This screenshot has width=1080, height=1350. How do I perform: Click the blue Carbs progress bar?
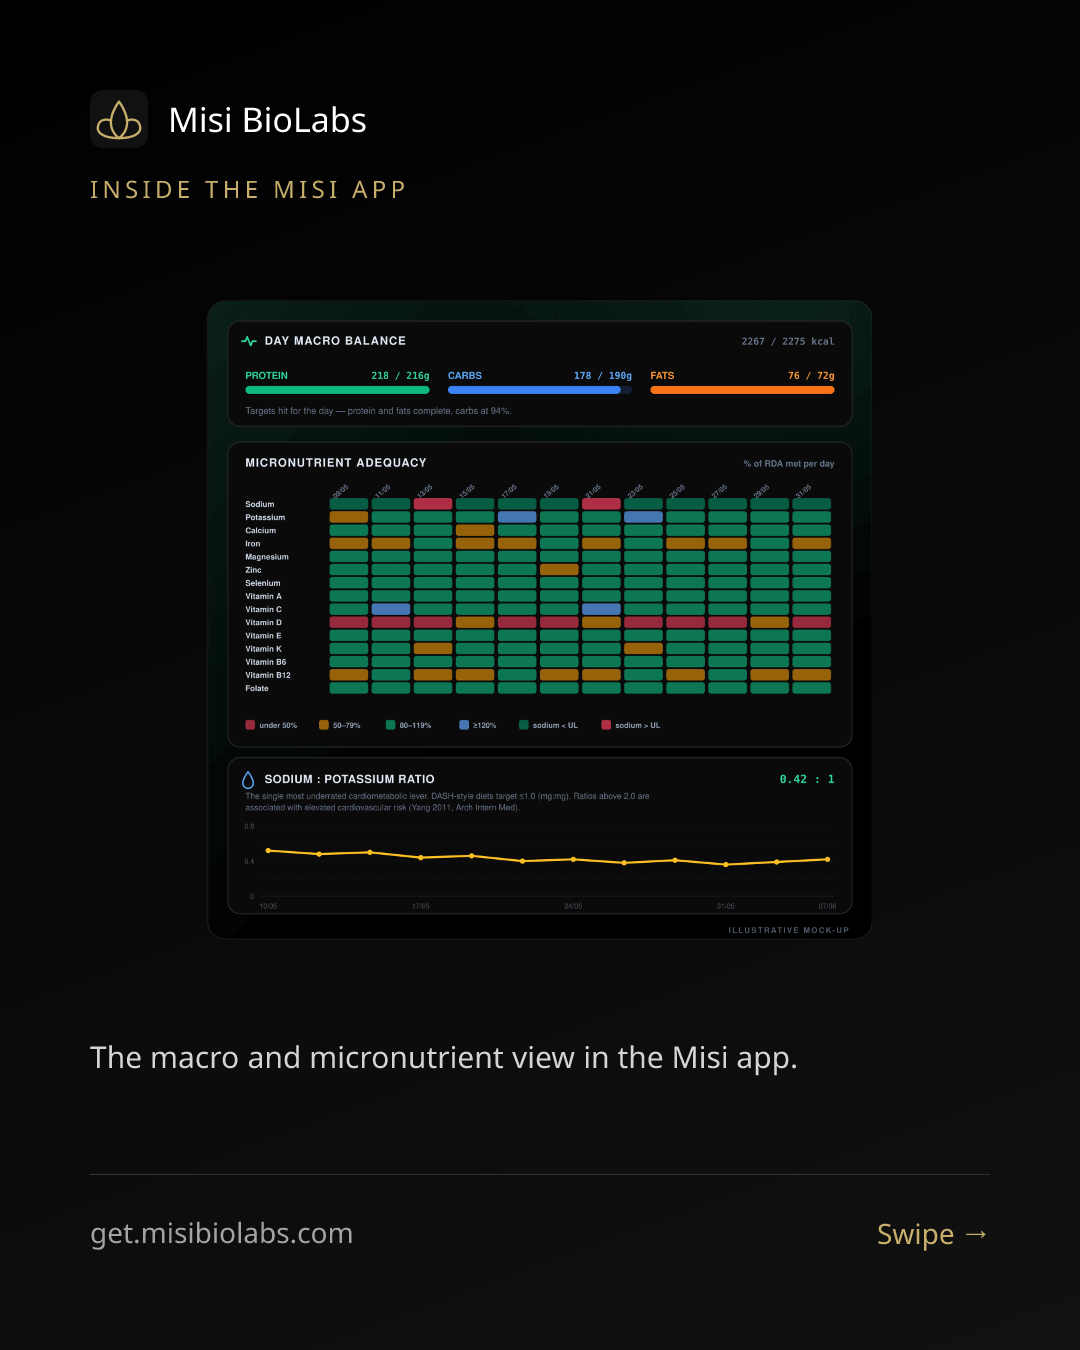[x=540, y=390]
